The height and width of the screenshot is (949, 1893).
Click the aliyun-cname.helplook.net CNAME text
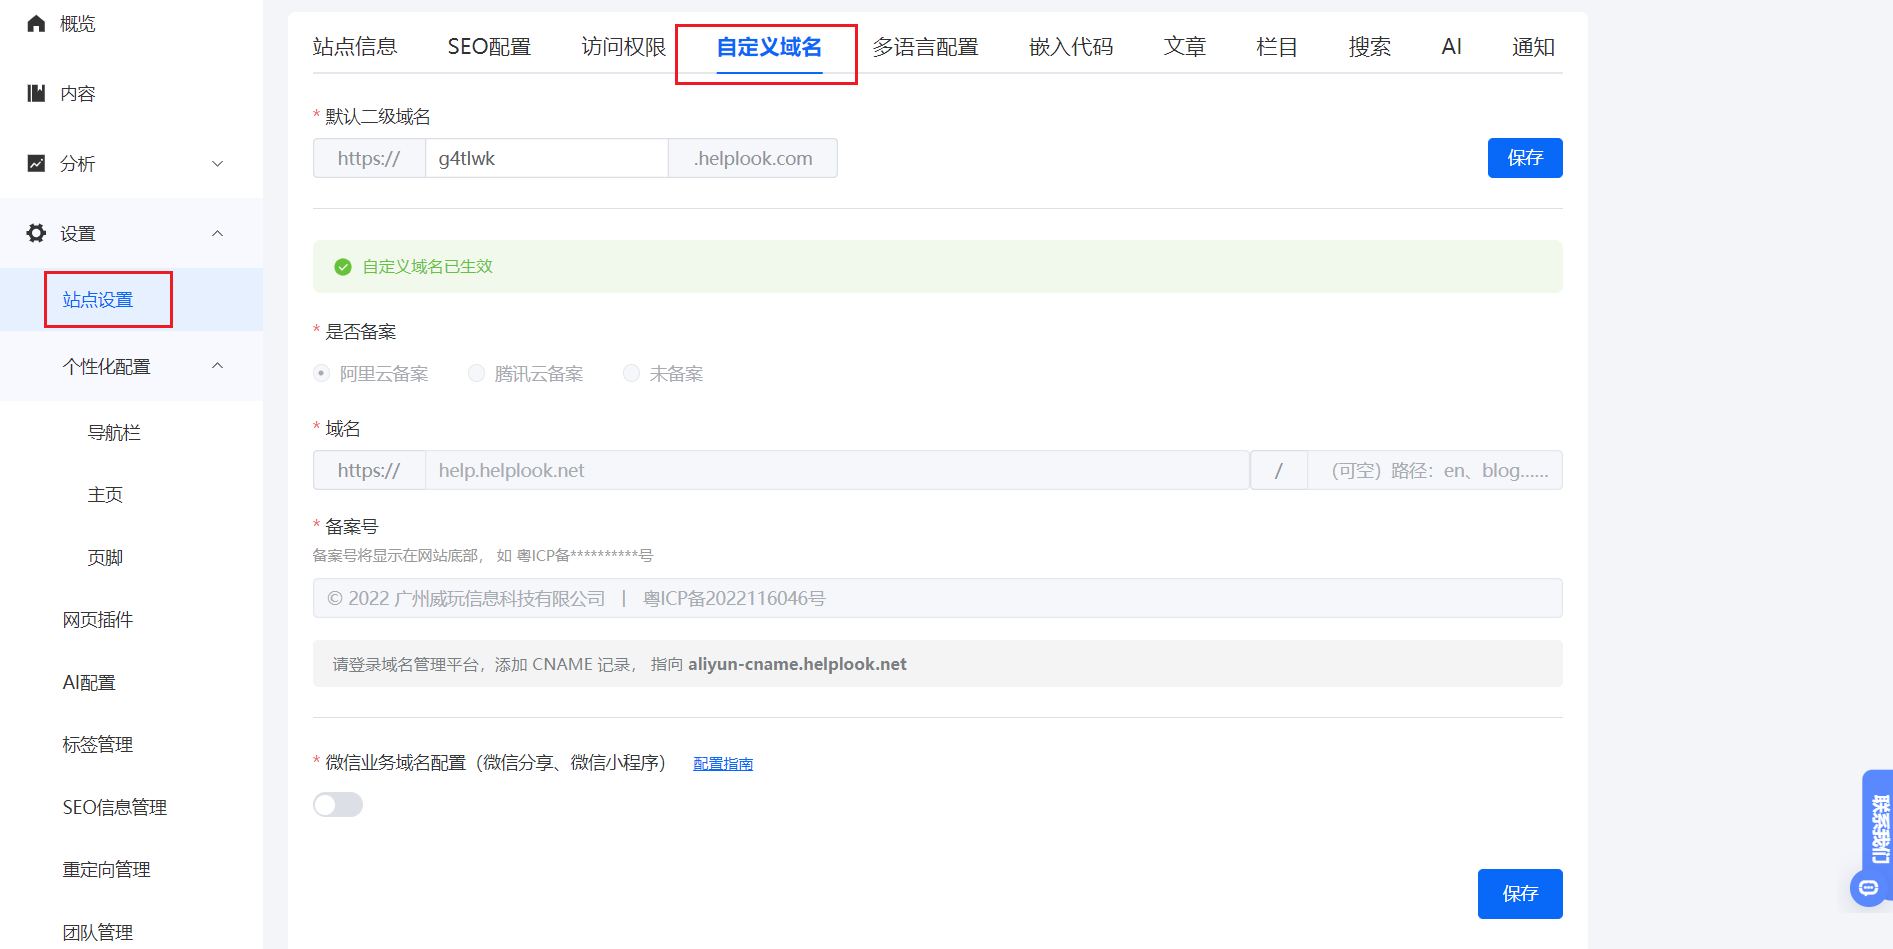pyautogui.click(x=797, y=664)
